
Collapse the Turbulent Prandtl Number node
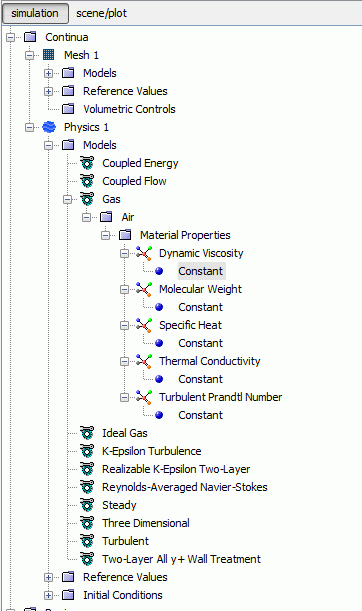tap(124, 397)
